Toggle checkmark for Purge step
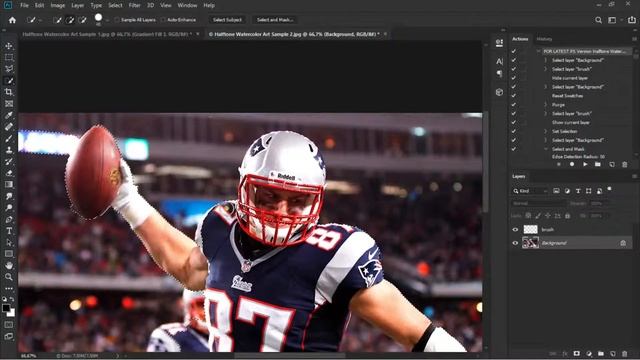Screen dimensions: 640x360 pyautogui.click(x=514, y=104)
